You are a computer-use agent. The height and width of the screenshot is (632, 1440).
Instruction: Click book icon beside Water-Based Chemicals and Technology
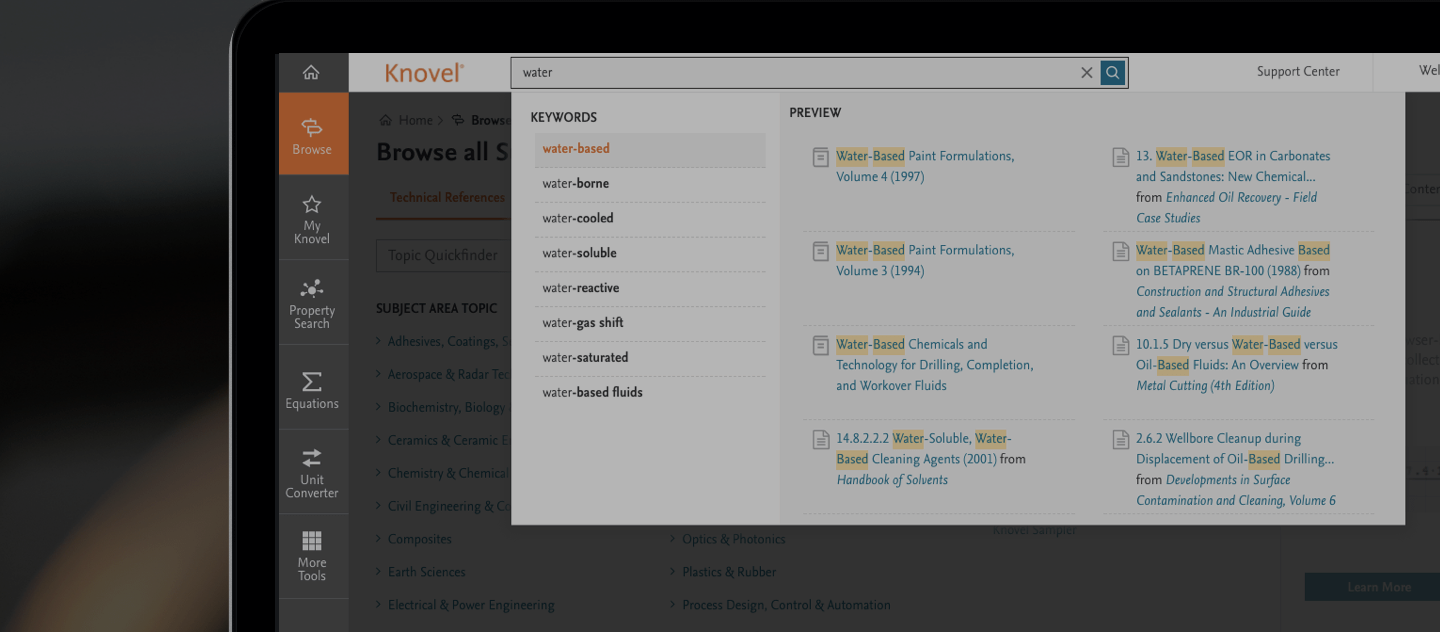point(820,345)
